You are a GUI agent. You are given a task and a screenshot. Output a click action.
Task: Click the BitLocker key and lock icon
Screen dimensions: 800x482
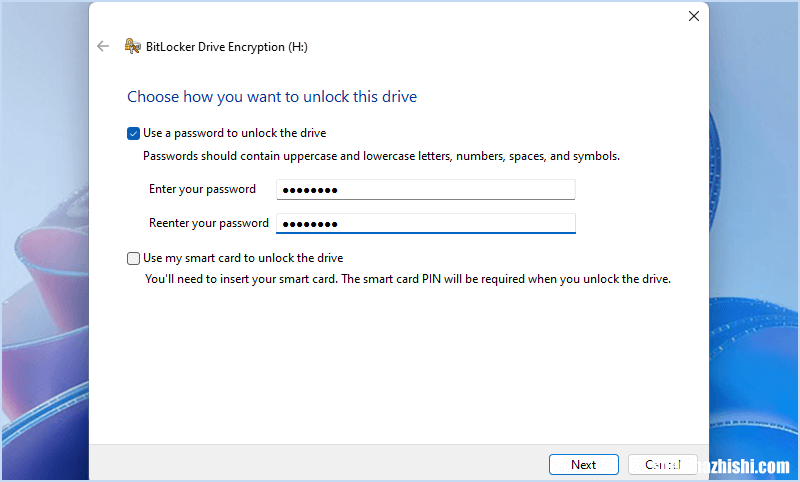coord(133,46)
